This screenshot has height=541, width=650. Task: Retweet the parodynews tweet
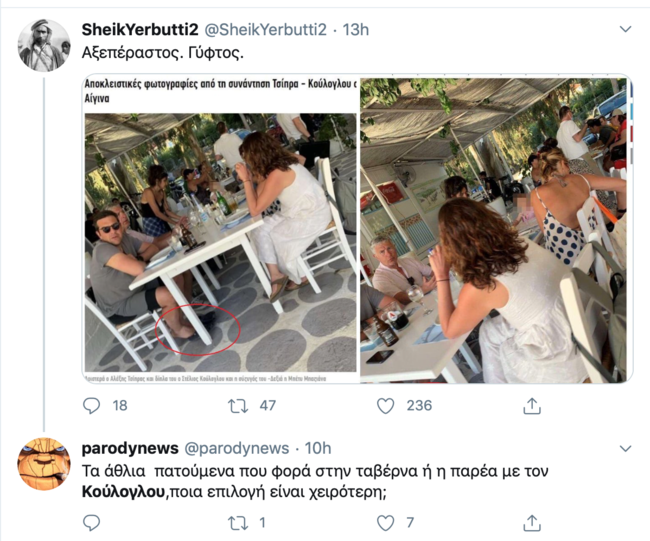coord(239,523)
